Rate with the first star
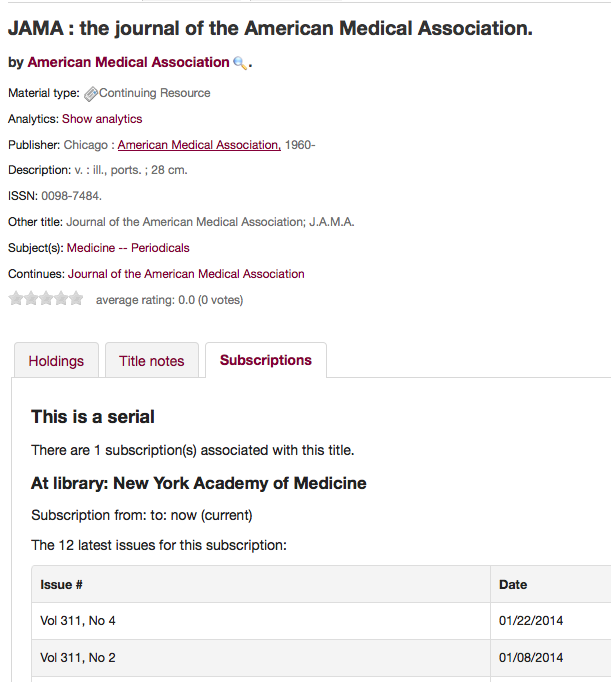 (x=16, y=298)
